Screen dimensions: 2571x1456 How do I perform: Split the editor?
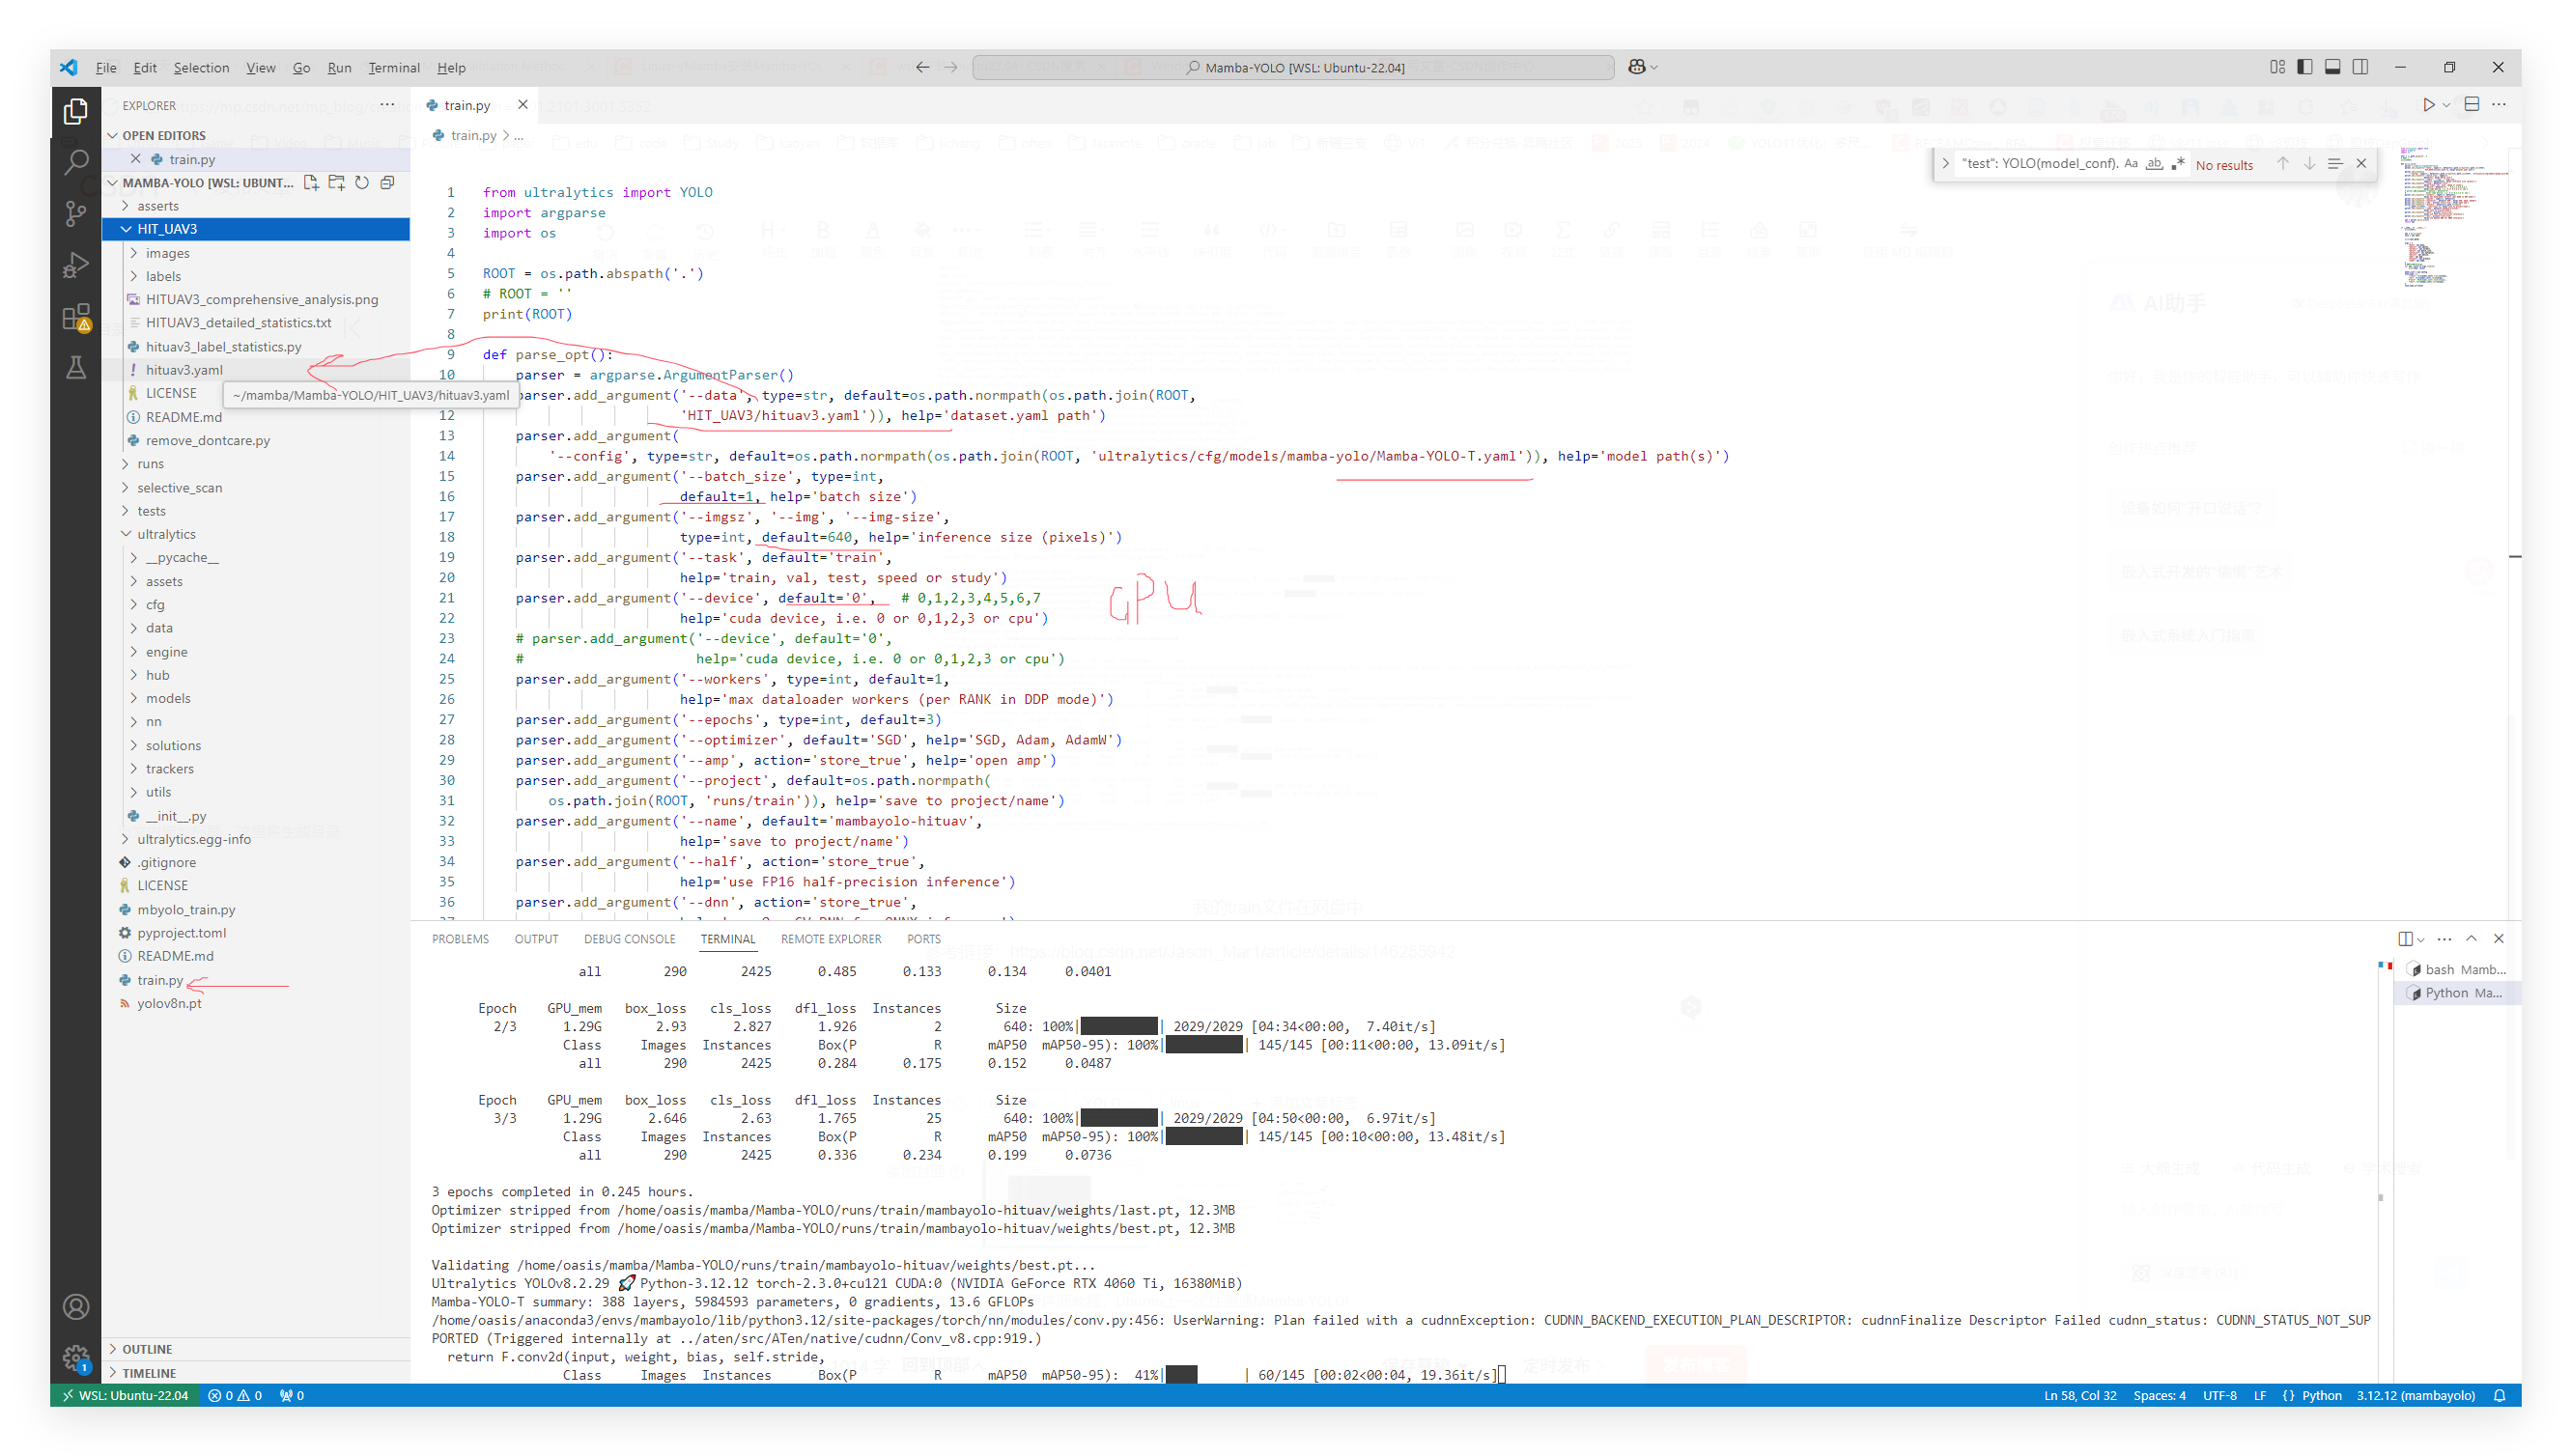point(2470,104)
